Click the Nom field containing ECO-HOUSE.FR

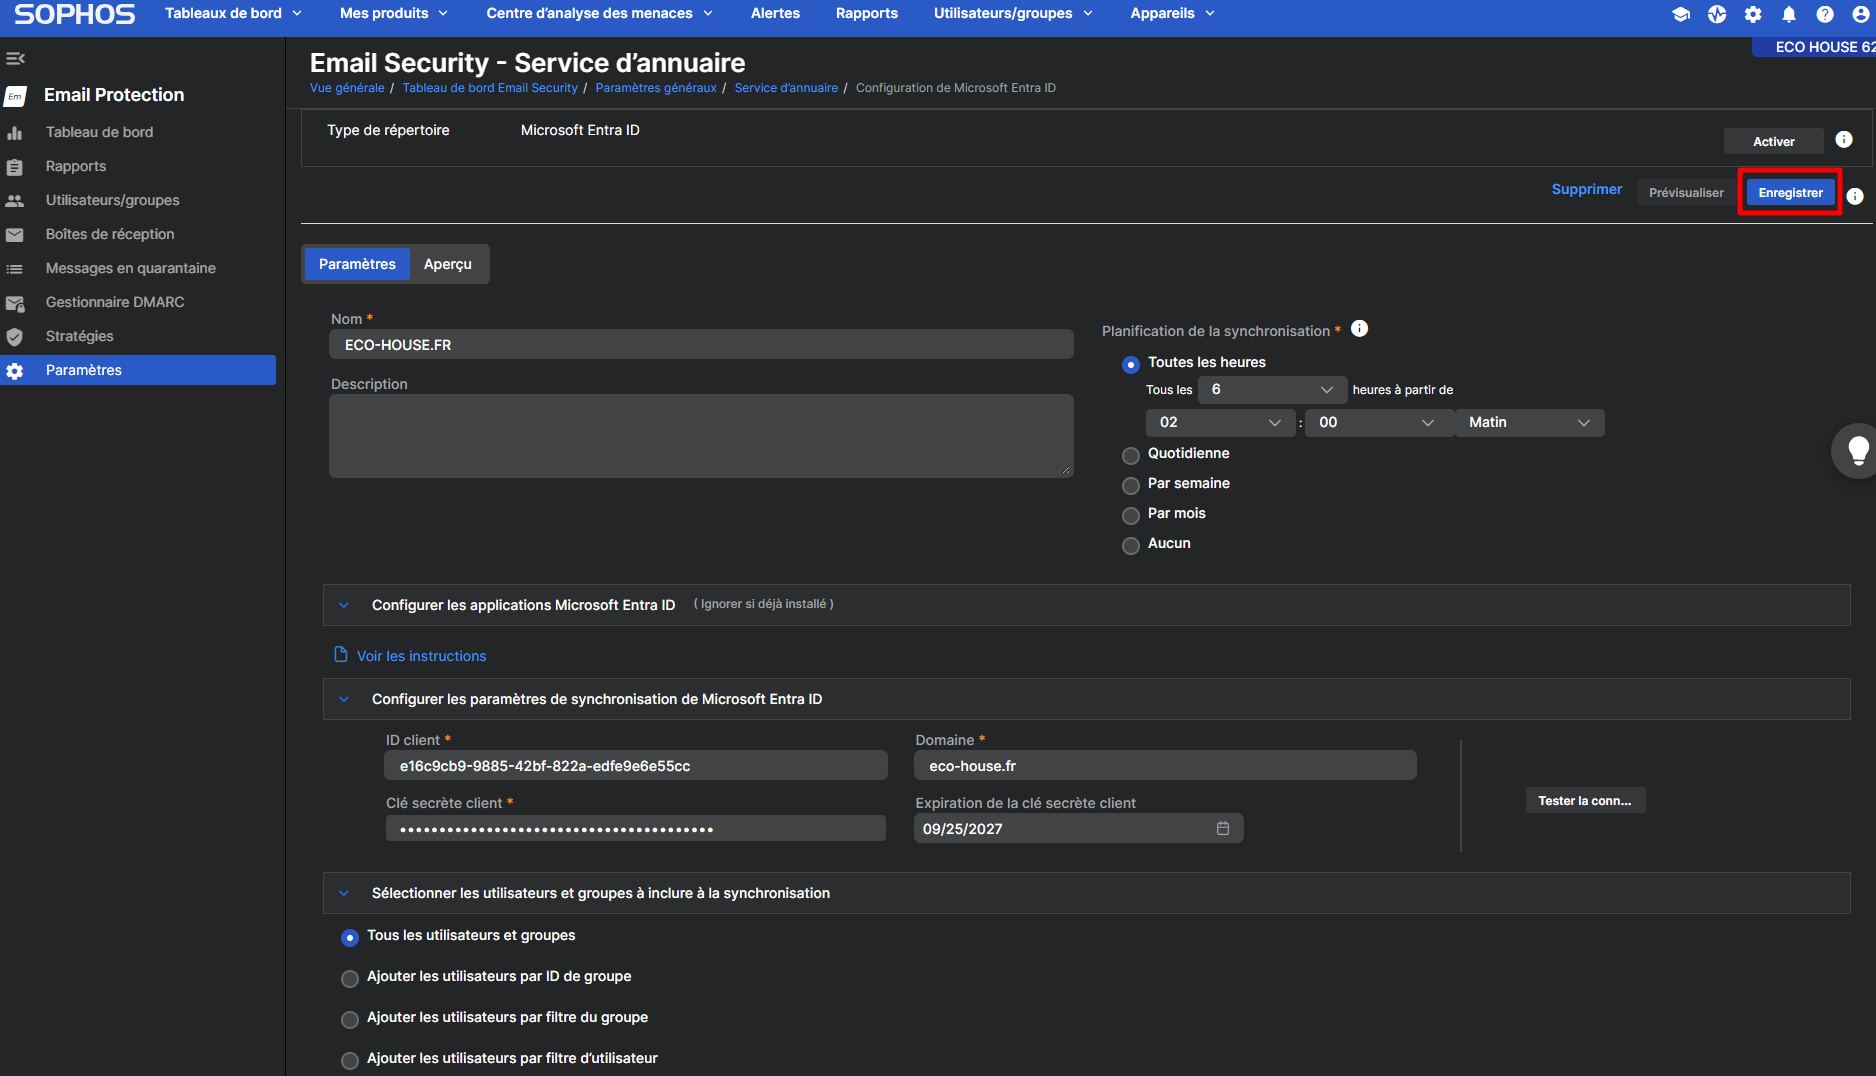701,345
